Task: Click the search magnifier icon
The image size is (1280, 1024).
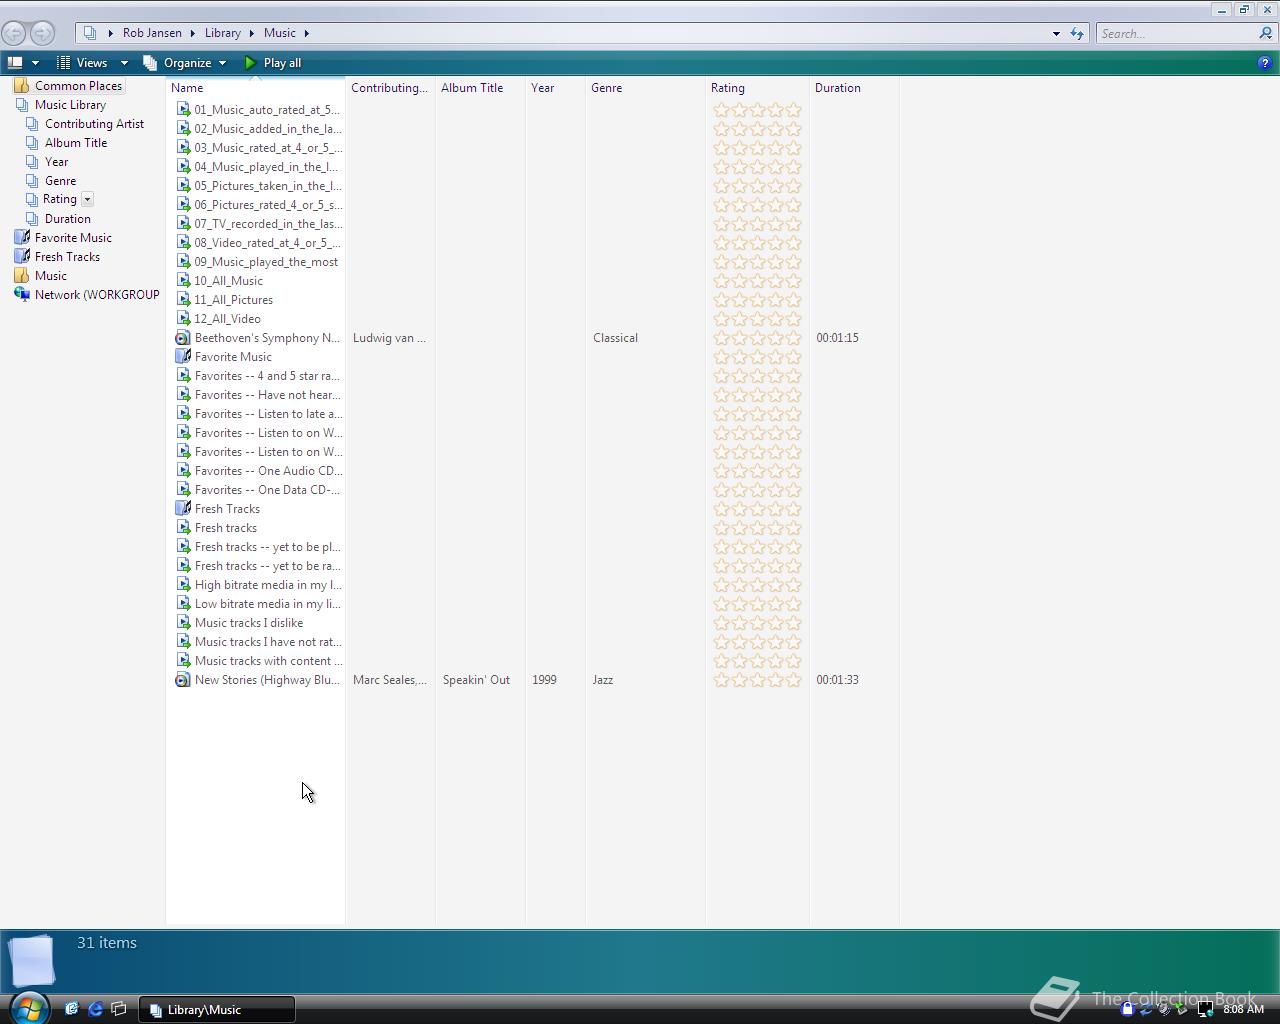Action: pos(1266,33)
